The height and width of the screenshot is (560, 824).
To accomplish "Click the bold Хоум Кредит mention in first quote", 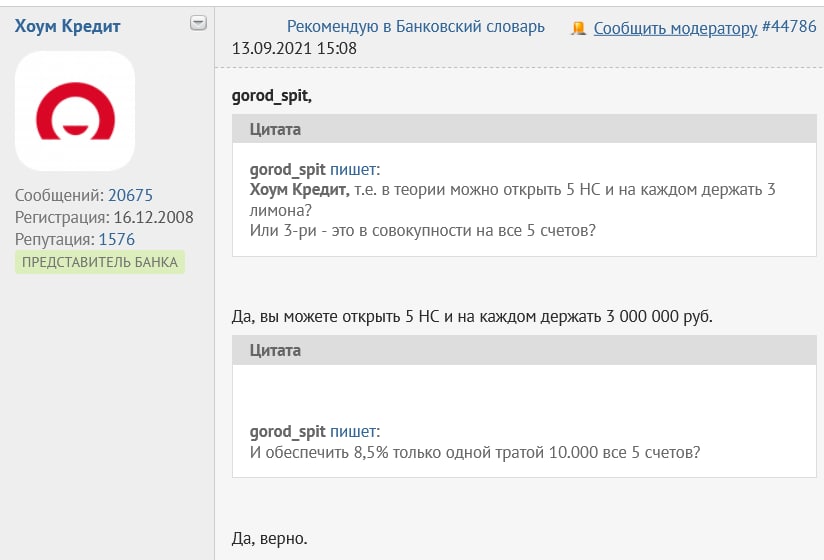I will (x=300, y=190).
